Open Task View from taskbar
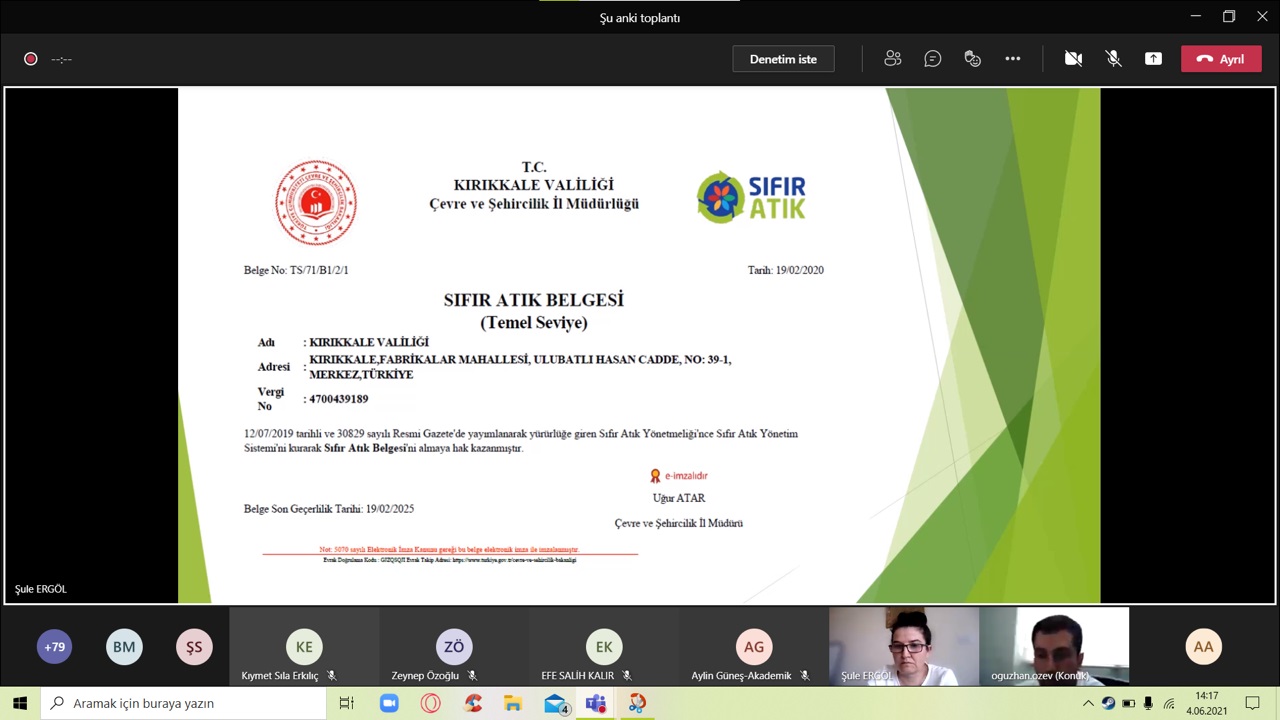1280x720 pixels. pyautogui.click(x=347, y=703)
